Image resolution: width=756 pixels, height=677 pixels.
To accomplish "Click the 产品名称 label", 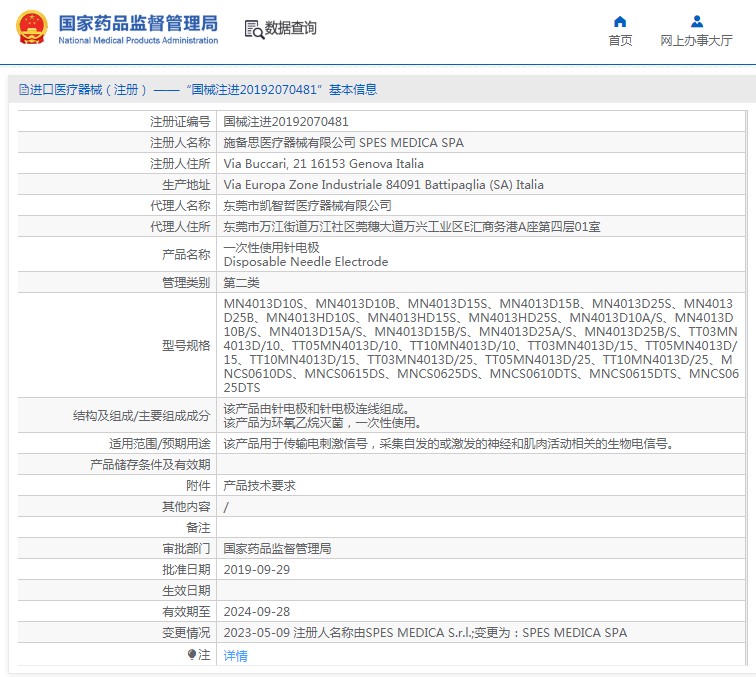I will tap(186, 255).
